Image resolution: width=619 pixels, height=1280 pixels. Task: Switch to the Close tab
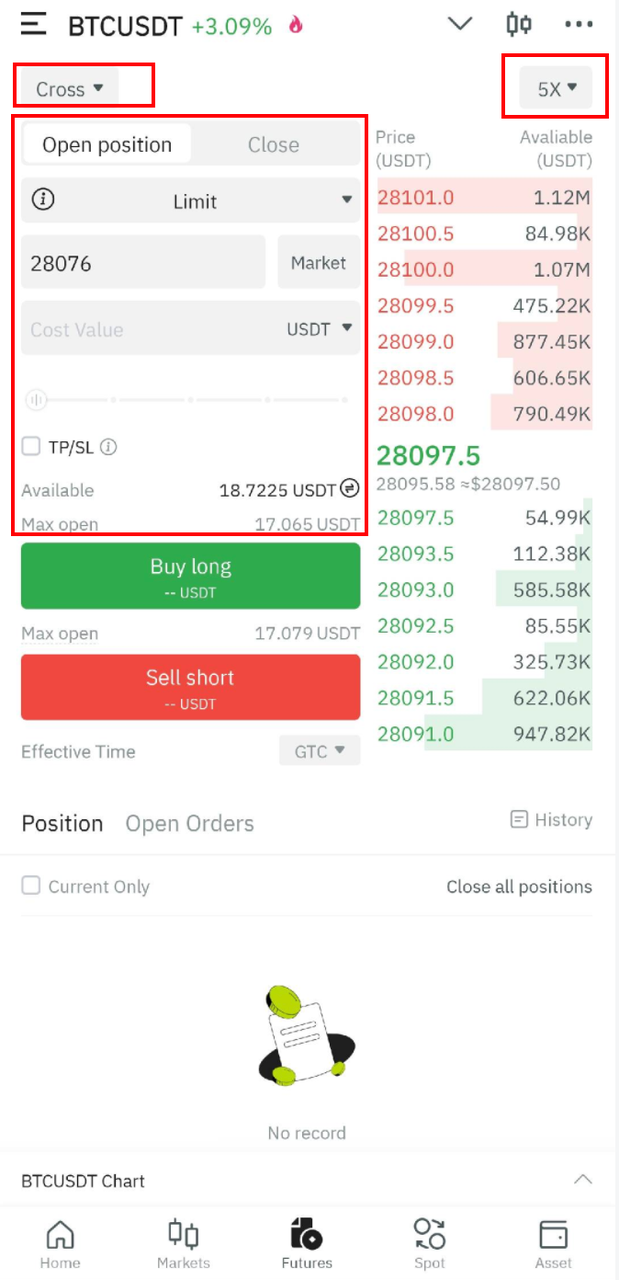point(273,145)
